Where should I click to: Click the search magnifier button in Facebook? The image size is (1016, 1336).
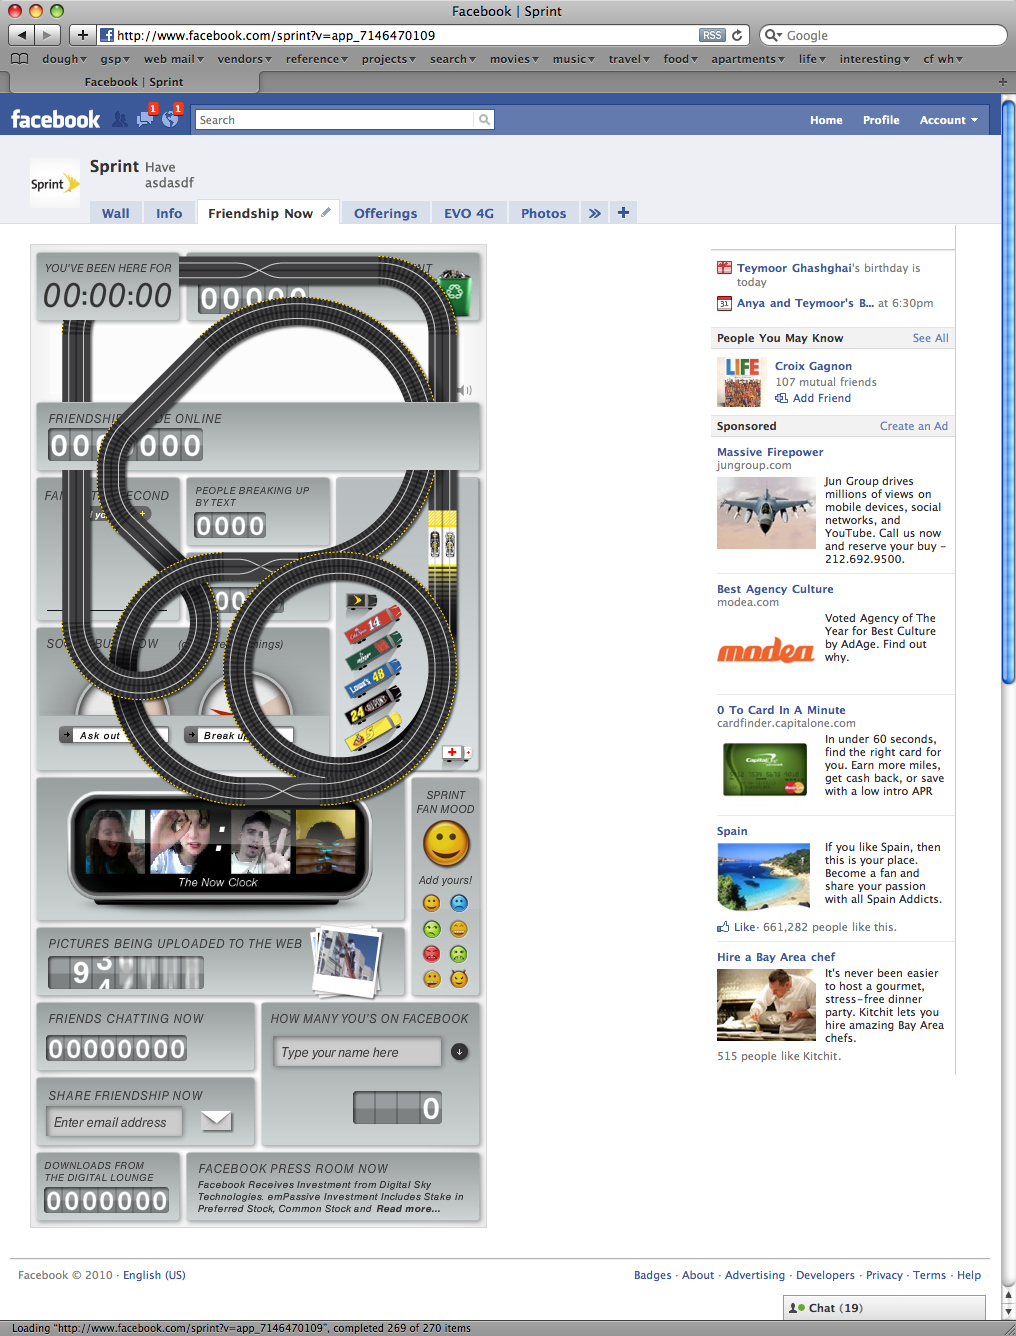tap(484, 120)
